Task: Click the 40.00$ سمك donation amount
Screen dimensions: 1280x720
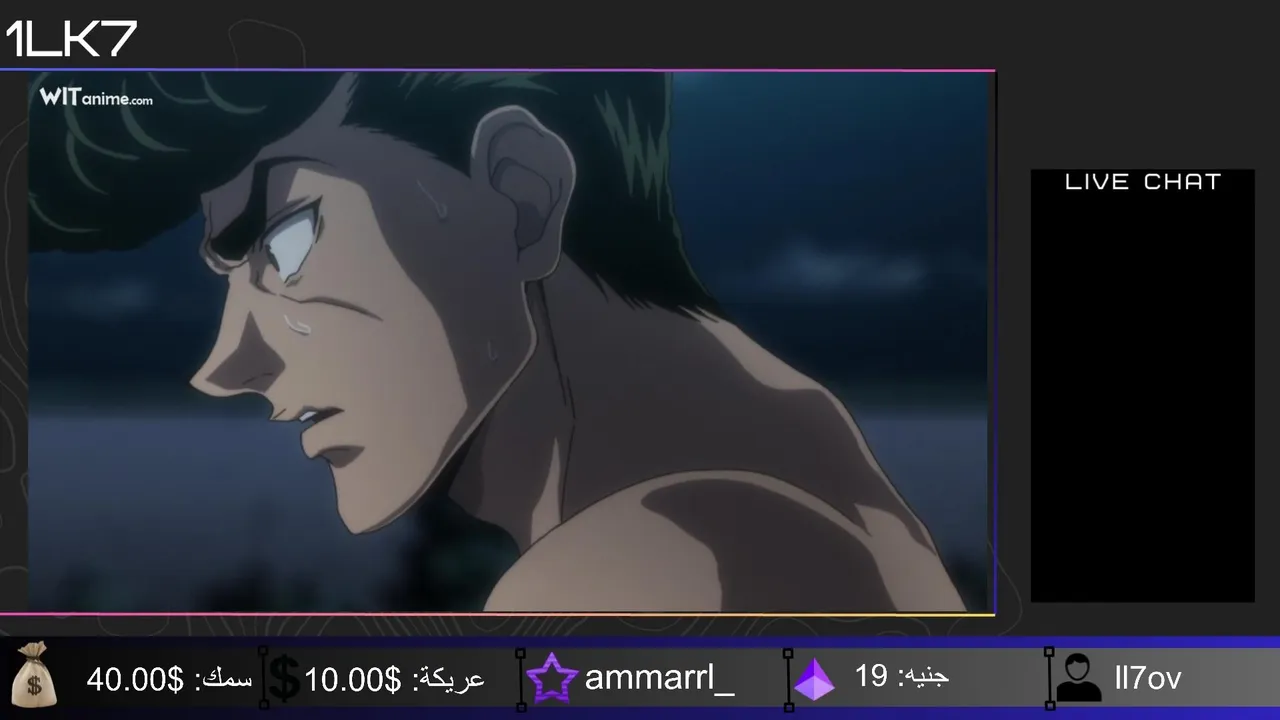Action: click(169, 680)
